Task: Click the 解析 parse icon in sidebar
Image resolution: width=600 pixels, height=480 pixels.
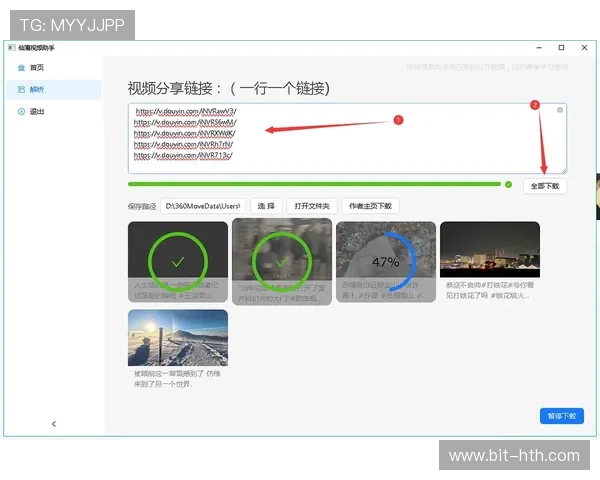Action: coord(21,89)
